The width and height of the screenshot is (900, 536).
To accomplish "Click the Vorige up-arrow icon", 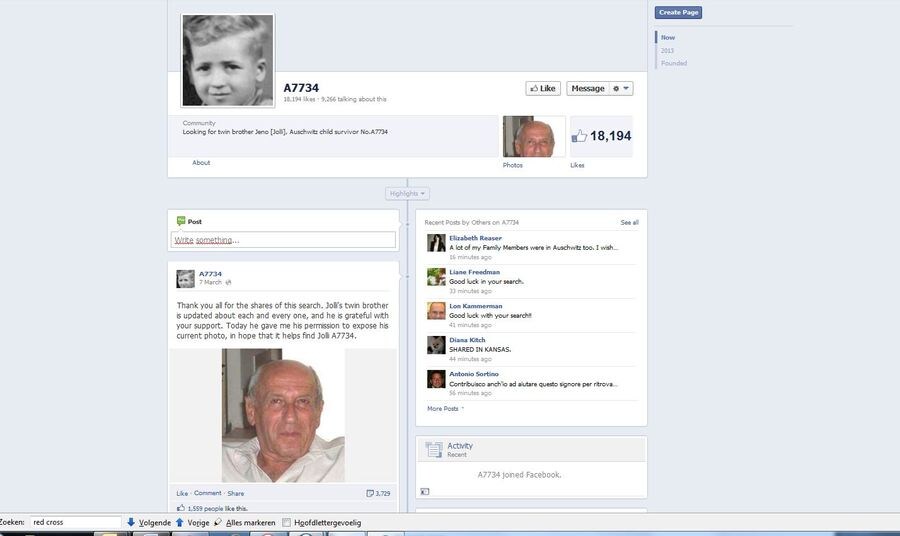I will pyautogui.click(x=180, y=522).
